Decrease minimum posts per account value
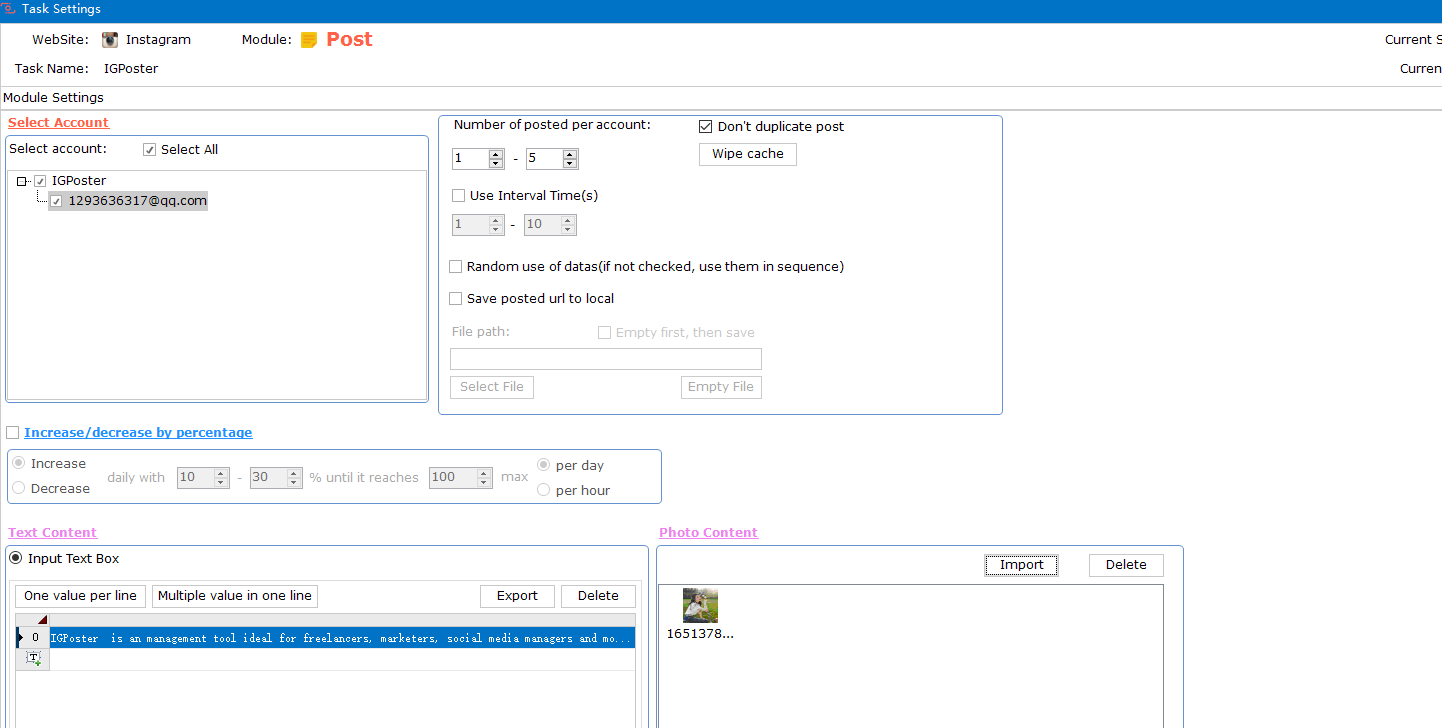 pyautogui.click(x=496, y=163)
